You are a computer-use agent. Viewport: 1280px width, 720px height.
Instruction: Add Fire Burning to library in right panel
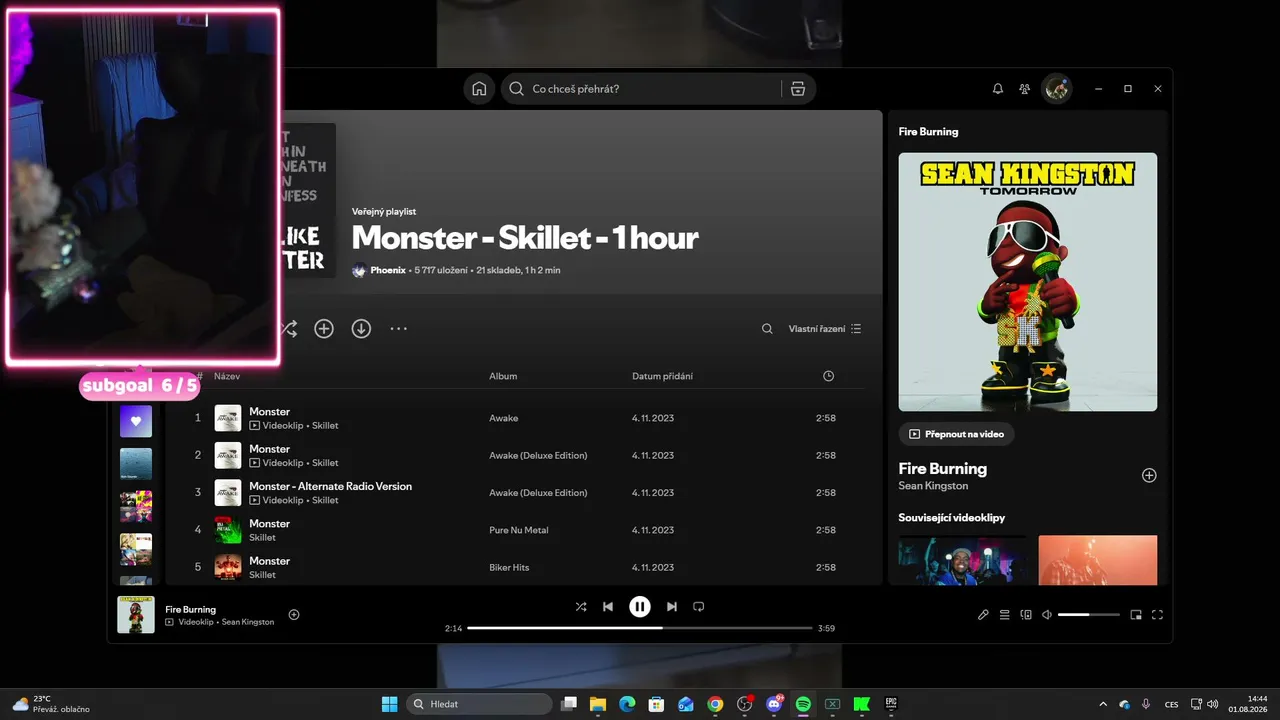(1149, 476)
